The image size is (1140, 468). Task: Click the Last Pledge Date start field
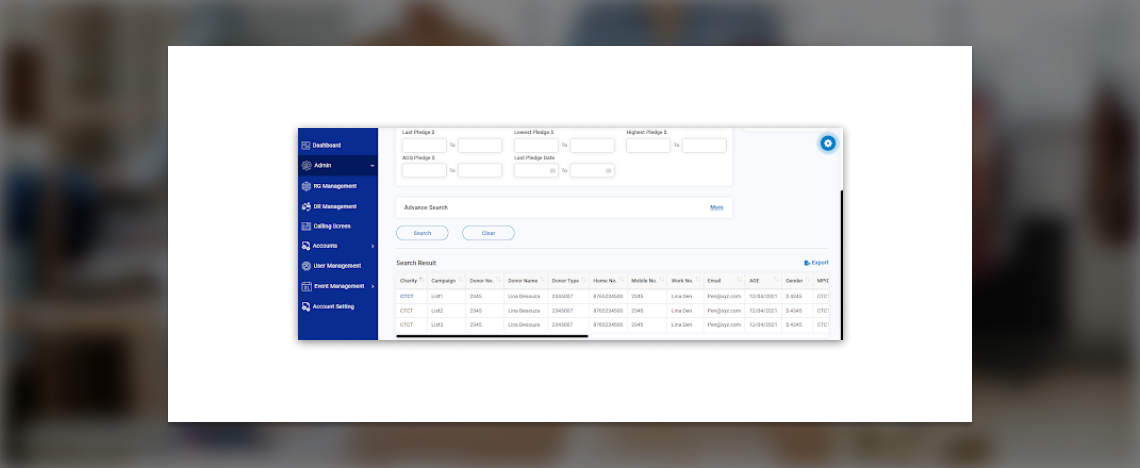pos(536,171)
